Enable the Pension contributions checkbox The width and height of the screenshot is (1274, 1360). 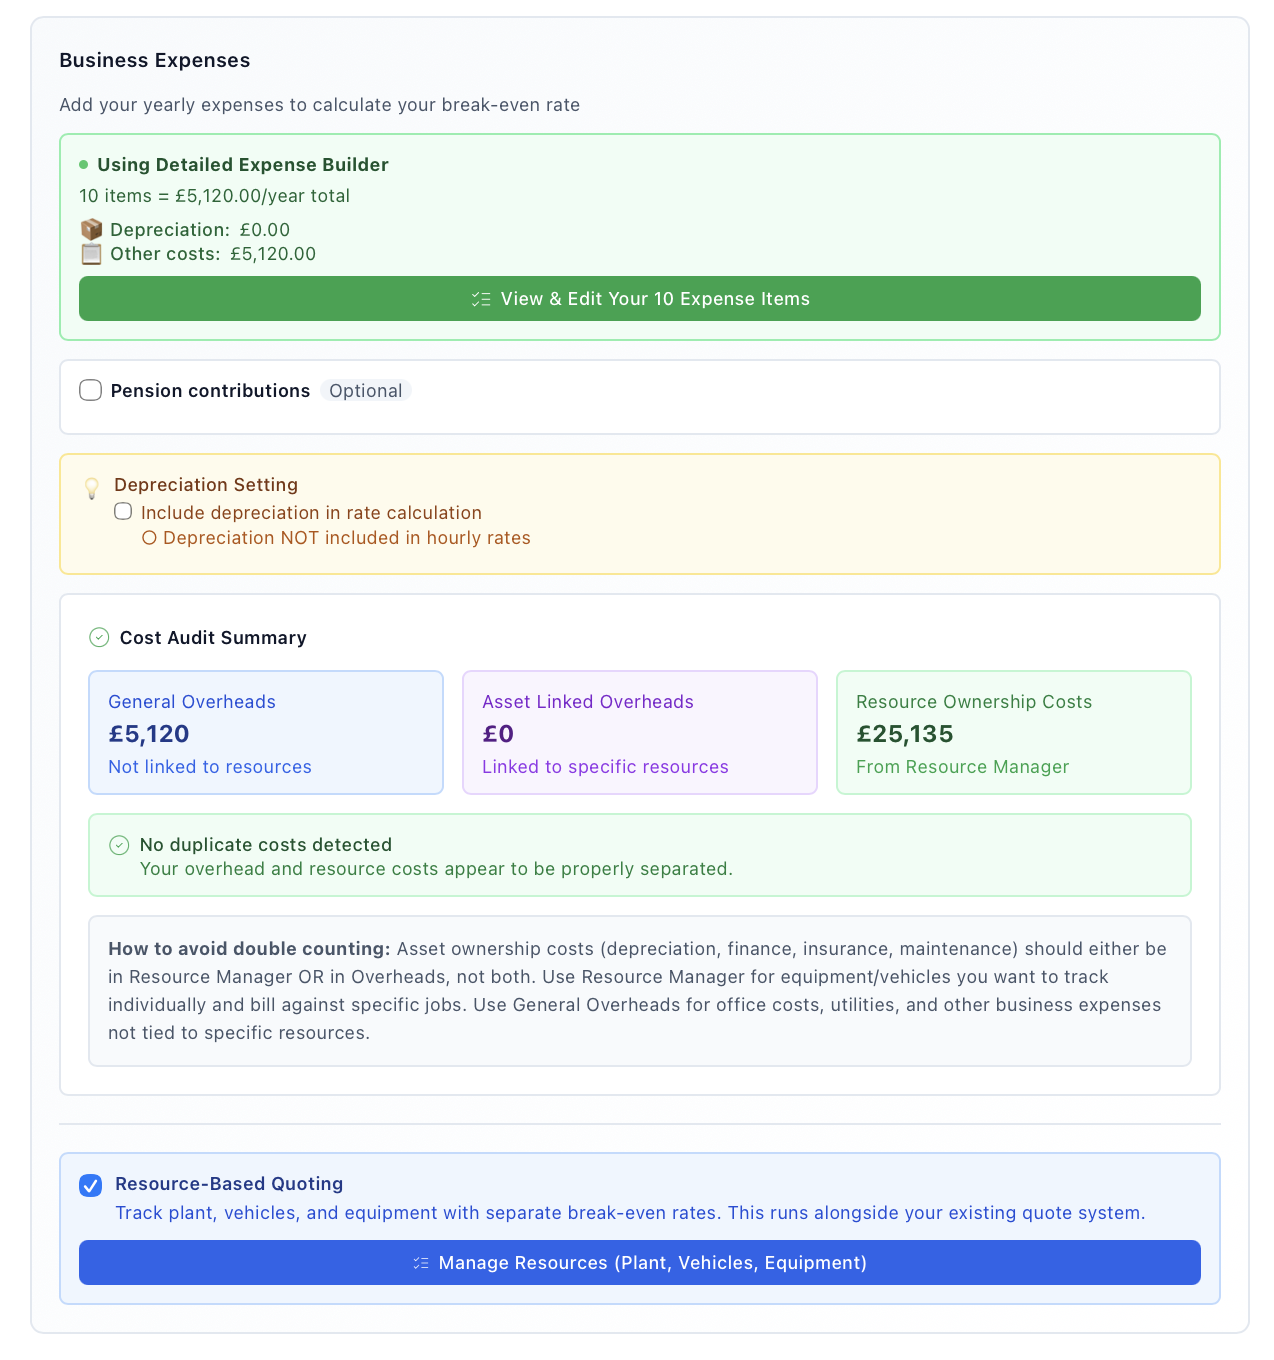click(90, 390)
